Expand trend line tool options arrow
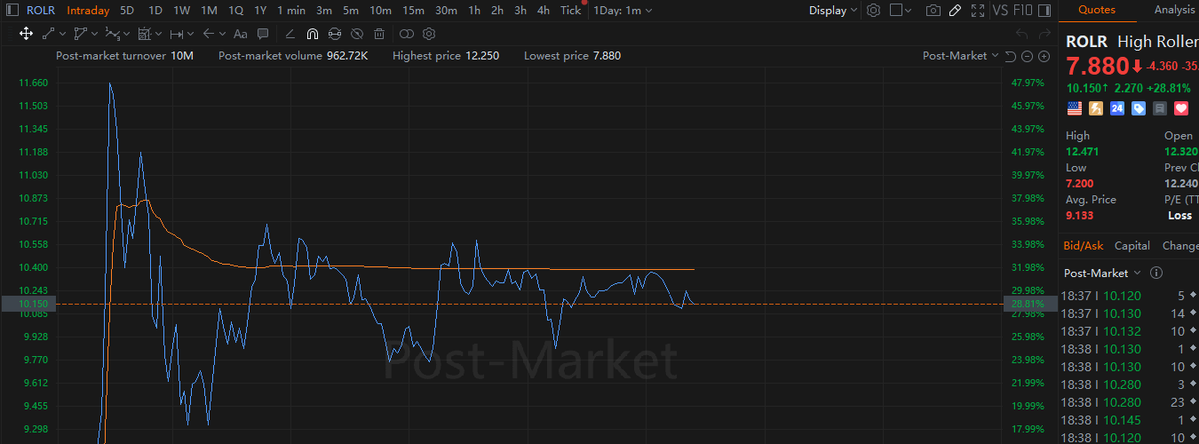The image size is (1199, 444). [62, 34]
